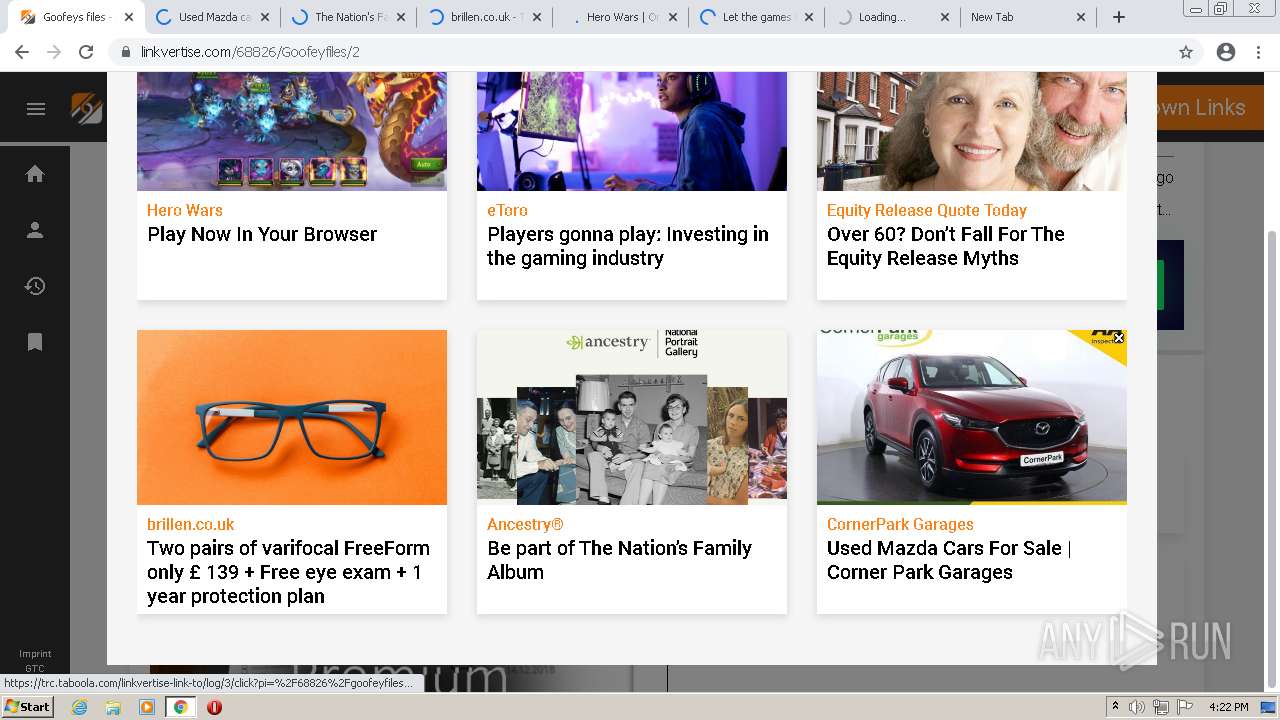Viewport: 1280px width, 720px height.
Task: Open the bookmark sidebar icon
Action: (x=35, y=342)
